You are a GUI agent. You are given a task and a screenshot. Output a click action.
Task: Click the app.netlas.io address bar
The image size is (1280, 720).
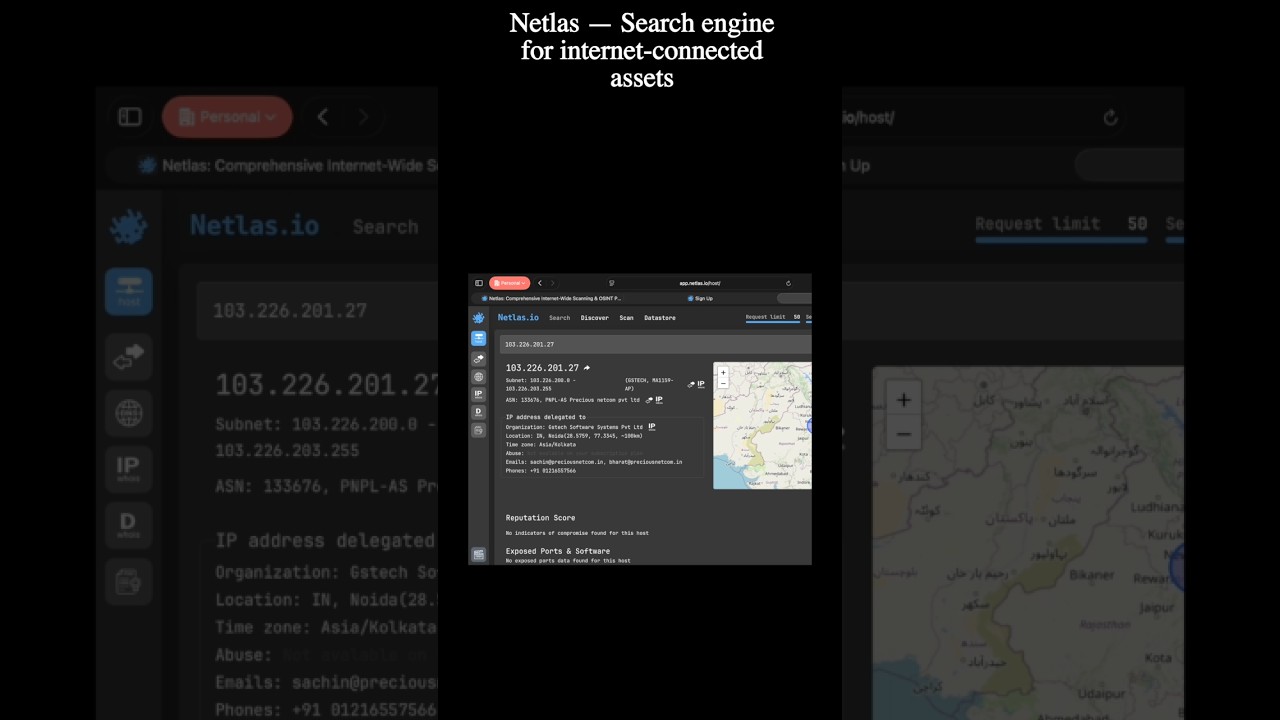tap(700, 283)
